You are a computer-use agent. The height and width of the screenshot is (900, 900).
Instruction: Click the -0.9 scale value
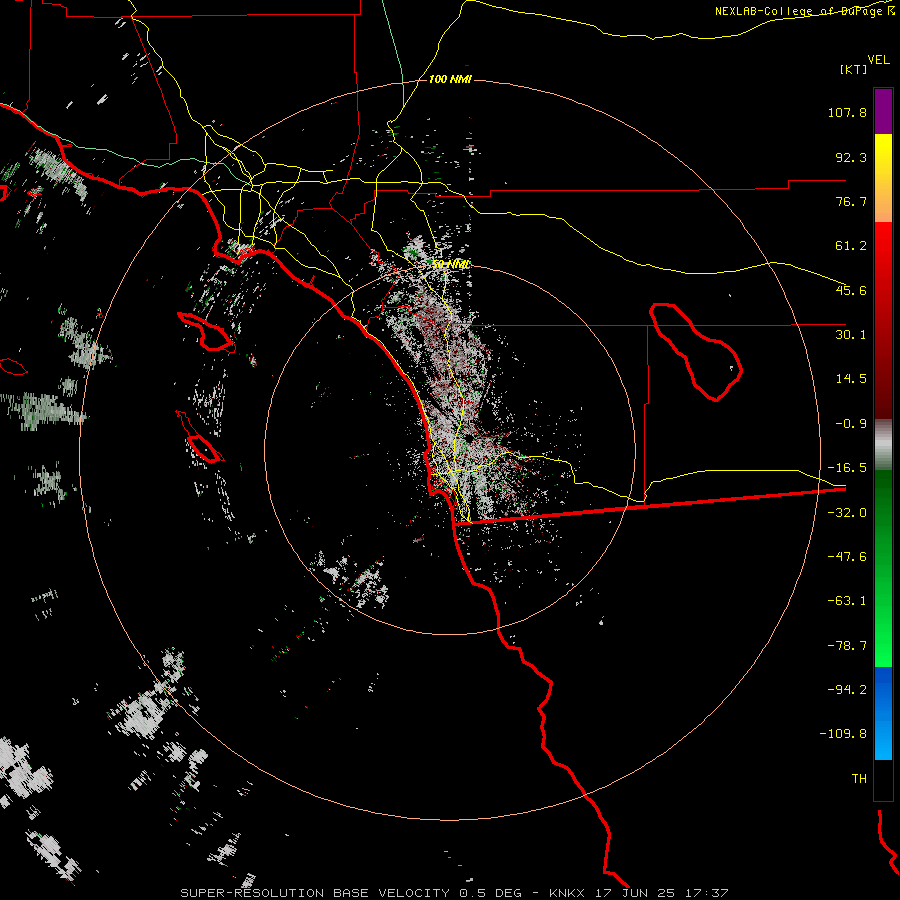[851, 424]
